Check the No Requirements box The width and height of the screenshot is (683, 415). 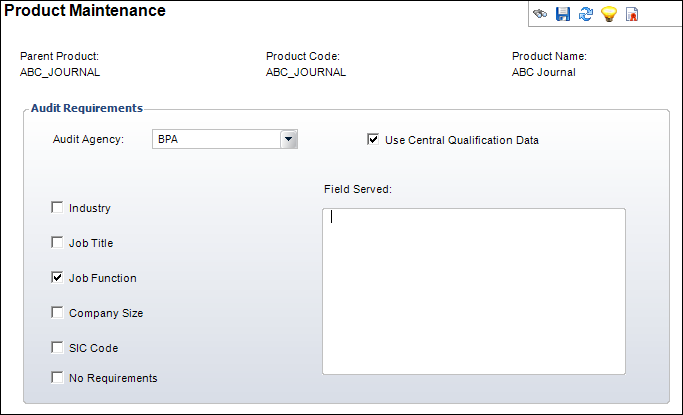(57, 378)
